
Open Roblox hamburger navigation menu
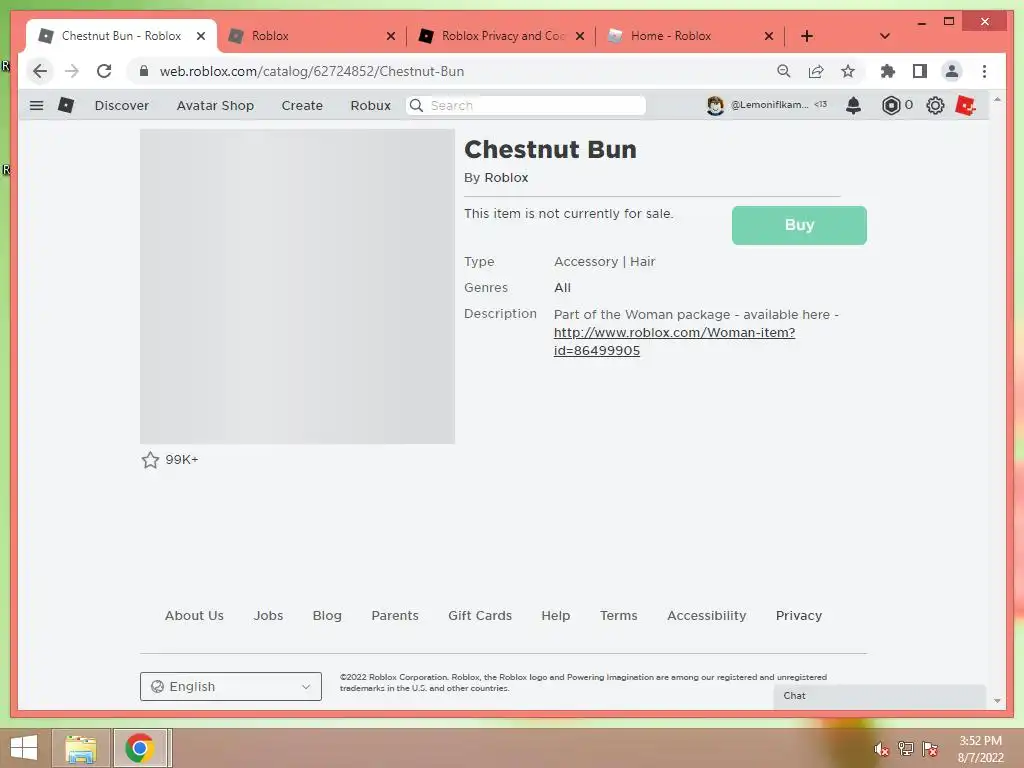(37, 105)
